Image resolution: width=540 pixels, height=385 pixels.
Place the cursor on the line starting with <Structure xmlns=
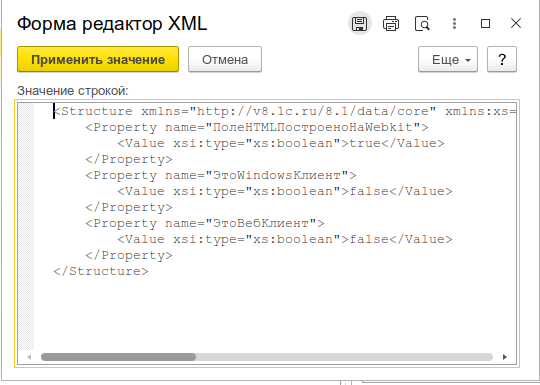[285, 112]
